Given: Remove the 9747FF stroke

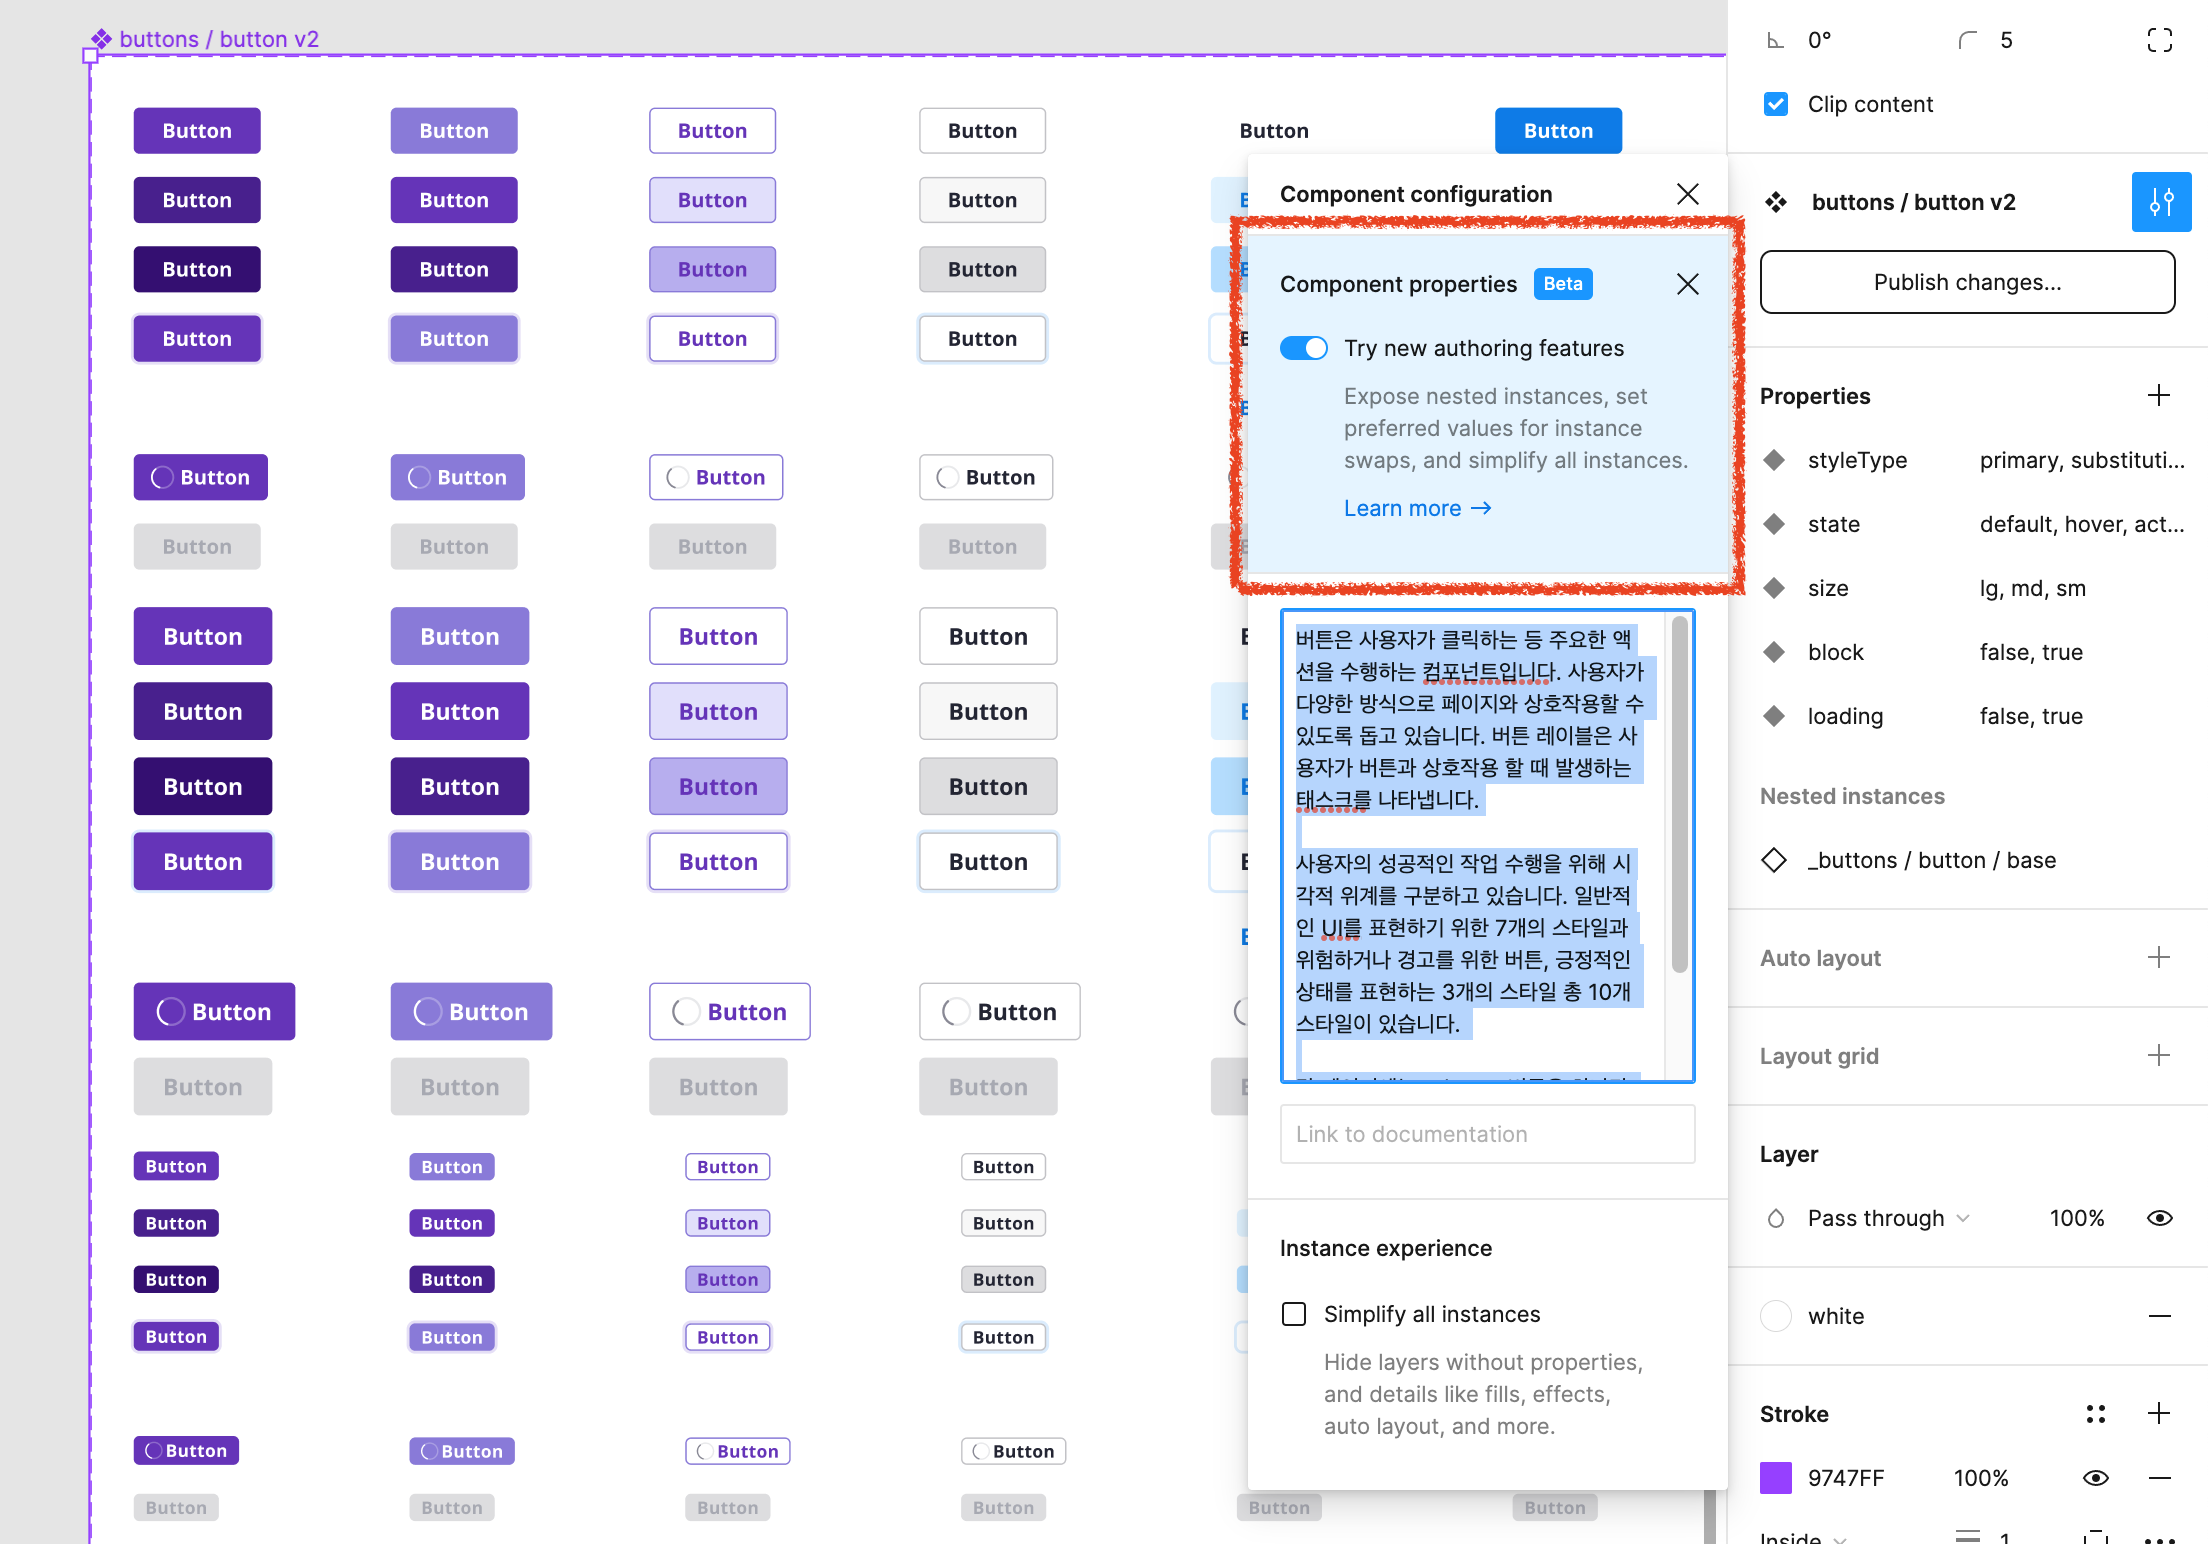Looking at the screenshot, I should tap(2159, 1478).
